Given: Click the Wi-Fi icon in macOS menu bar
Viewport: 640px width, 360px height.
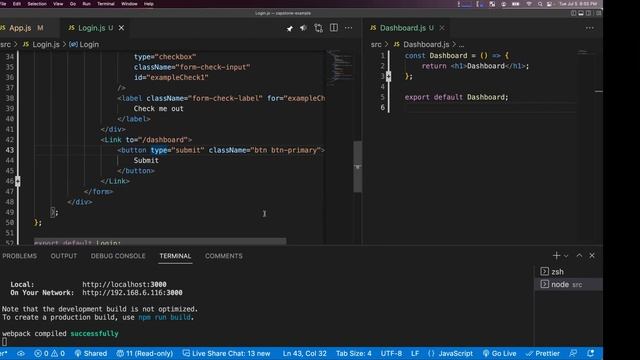Looking at the screenshot, I should [x=529, y=4].
